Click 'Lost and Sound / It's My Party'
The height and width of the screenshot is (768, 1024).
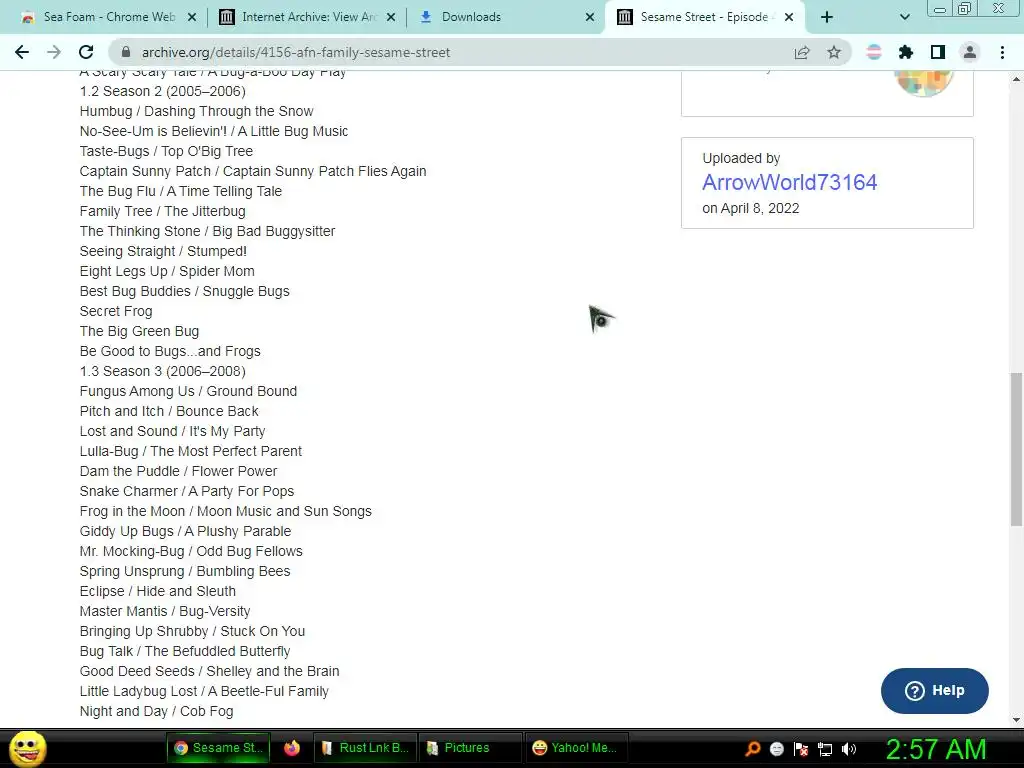(x=172, y=431)
